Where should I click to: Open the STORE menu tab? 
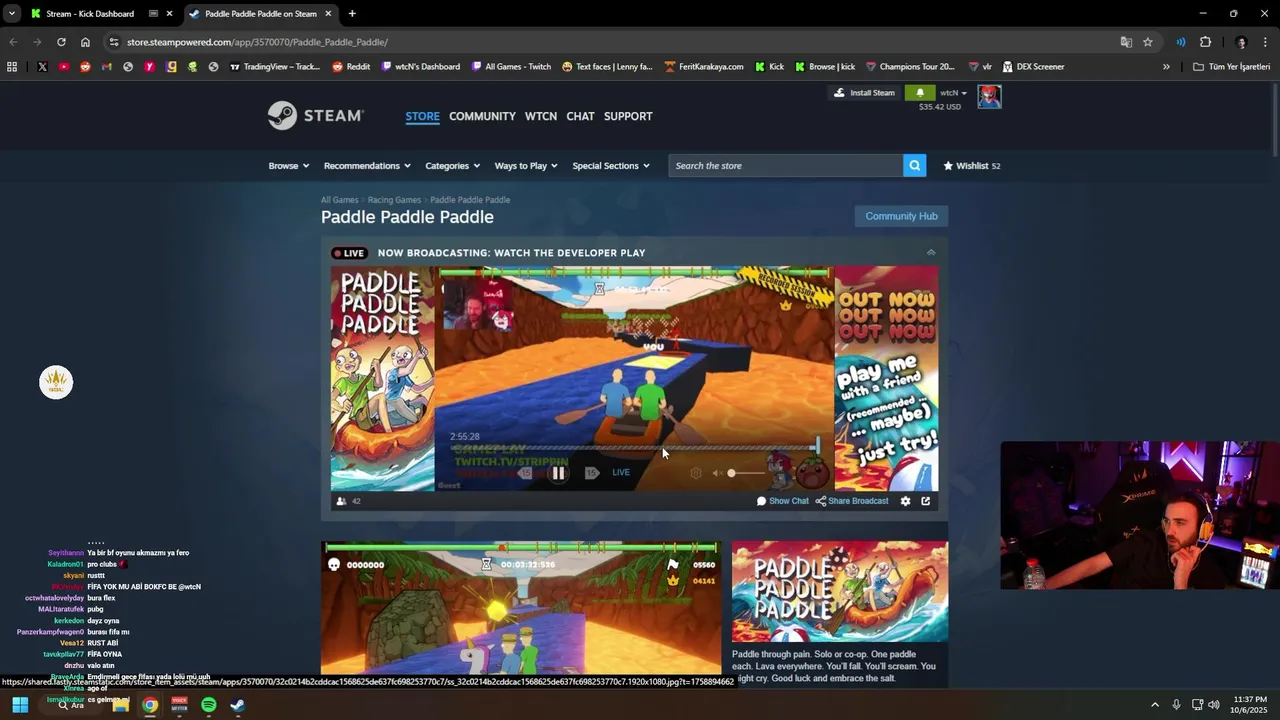pos(422,116)
